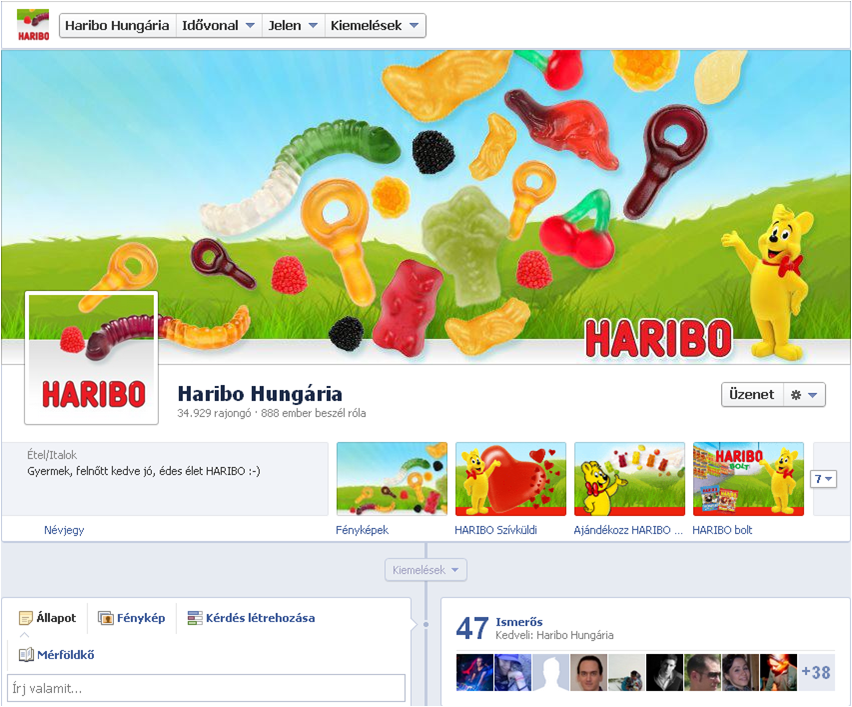Open the Haribo Hungária page name button
The image size is (852, 707).
(117, 26)
